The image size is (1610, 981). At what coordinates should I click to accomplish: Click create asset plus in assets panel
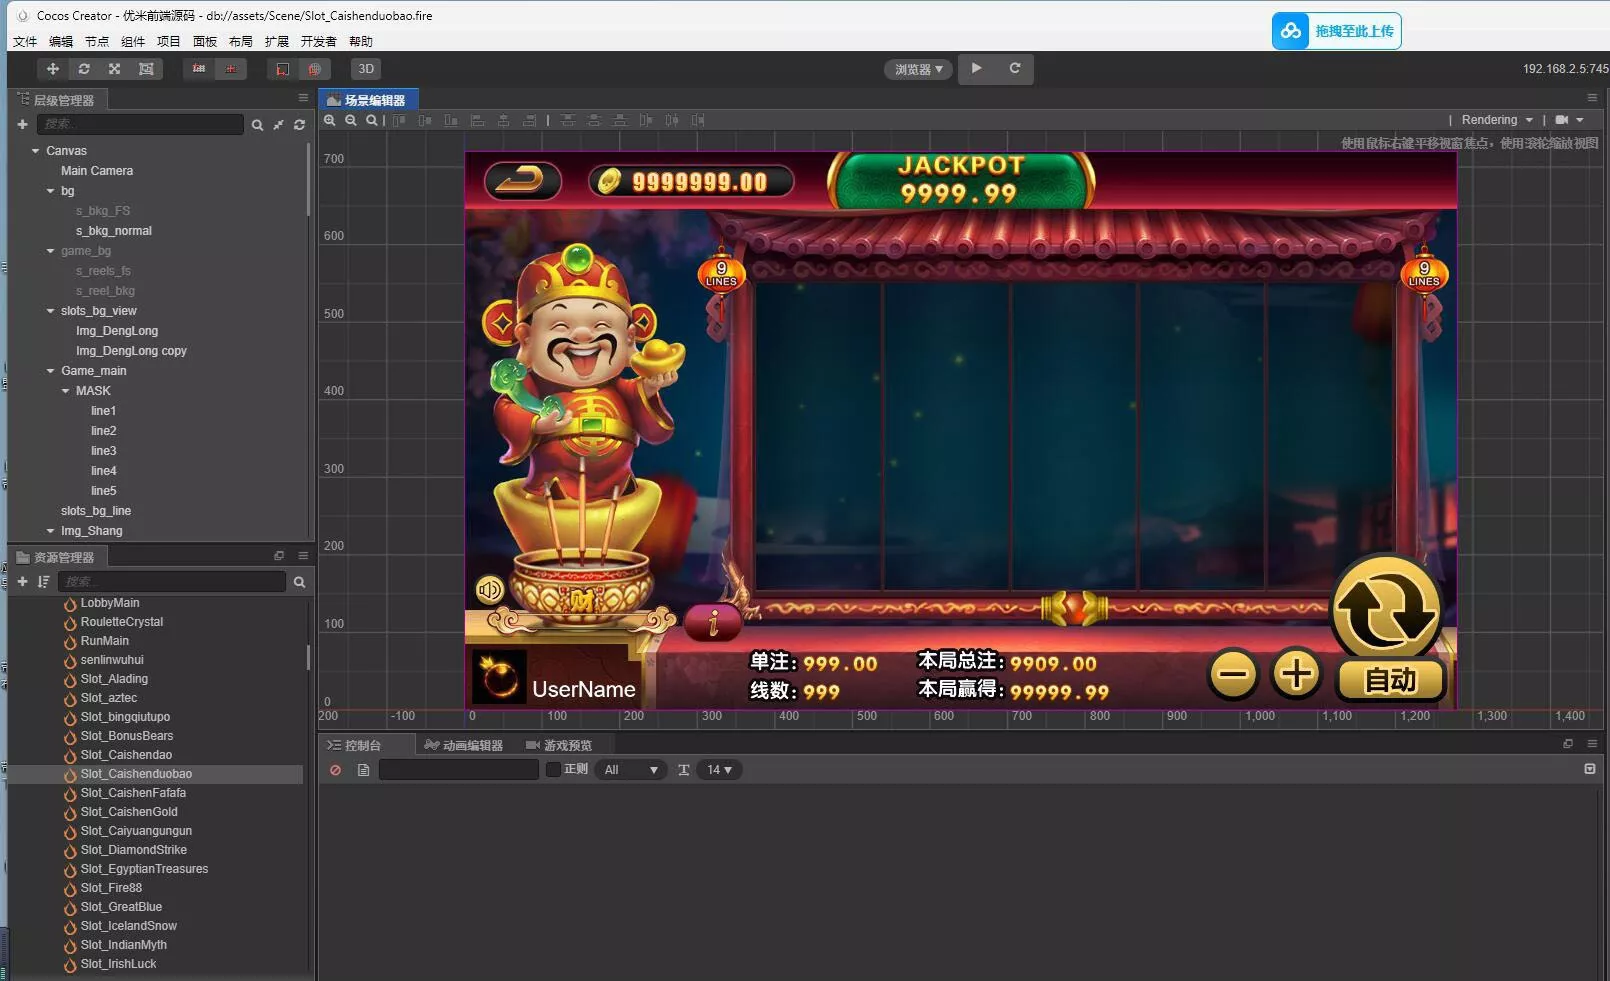22,581
